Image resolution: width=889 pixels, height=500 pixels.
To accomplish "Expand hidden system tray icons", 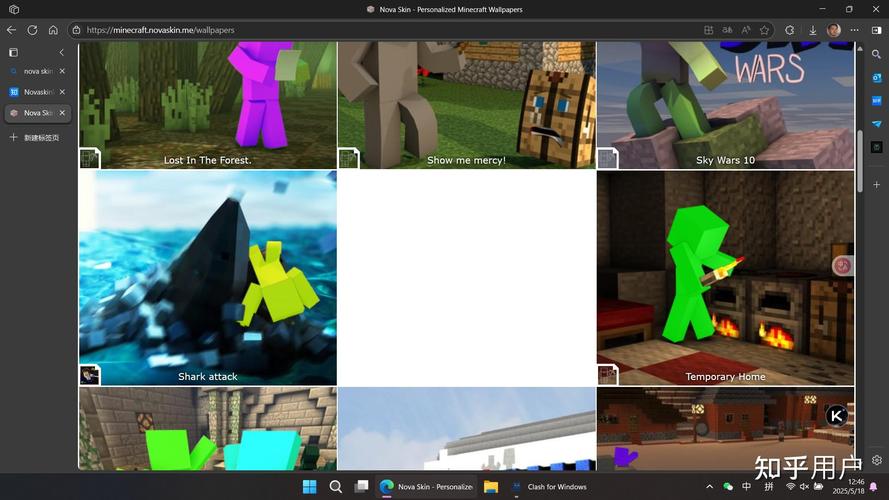I will [709, 486].
